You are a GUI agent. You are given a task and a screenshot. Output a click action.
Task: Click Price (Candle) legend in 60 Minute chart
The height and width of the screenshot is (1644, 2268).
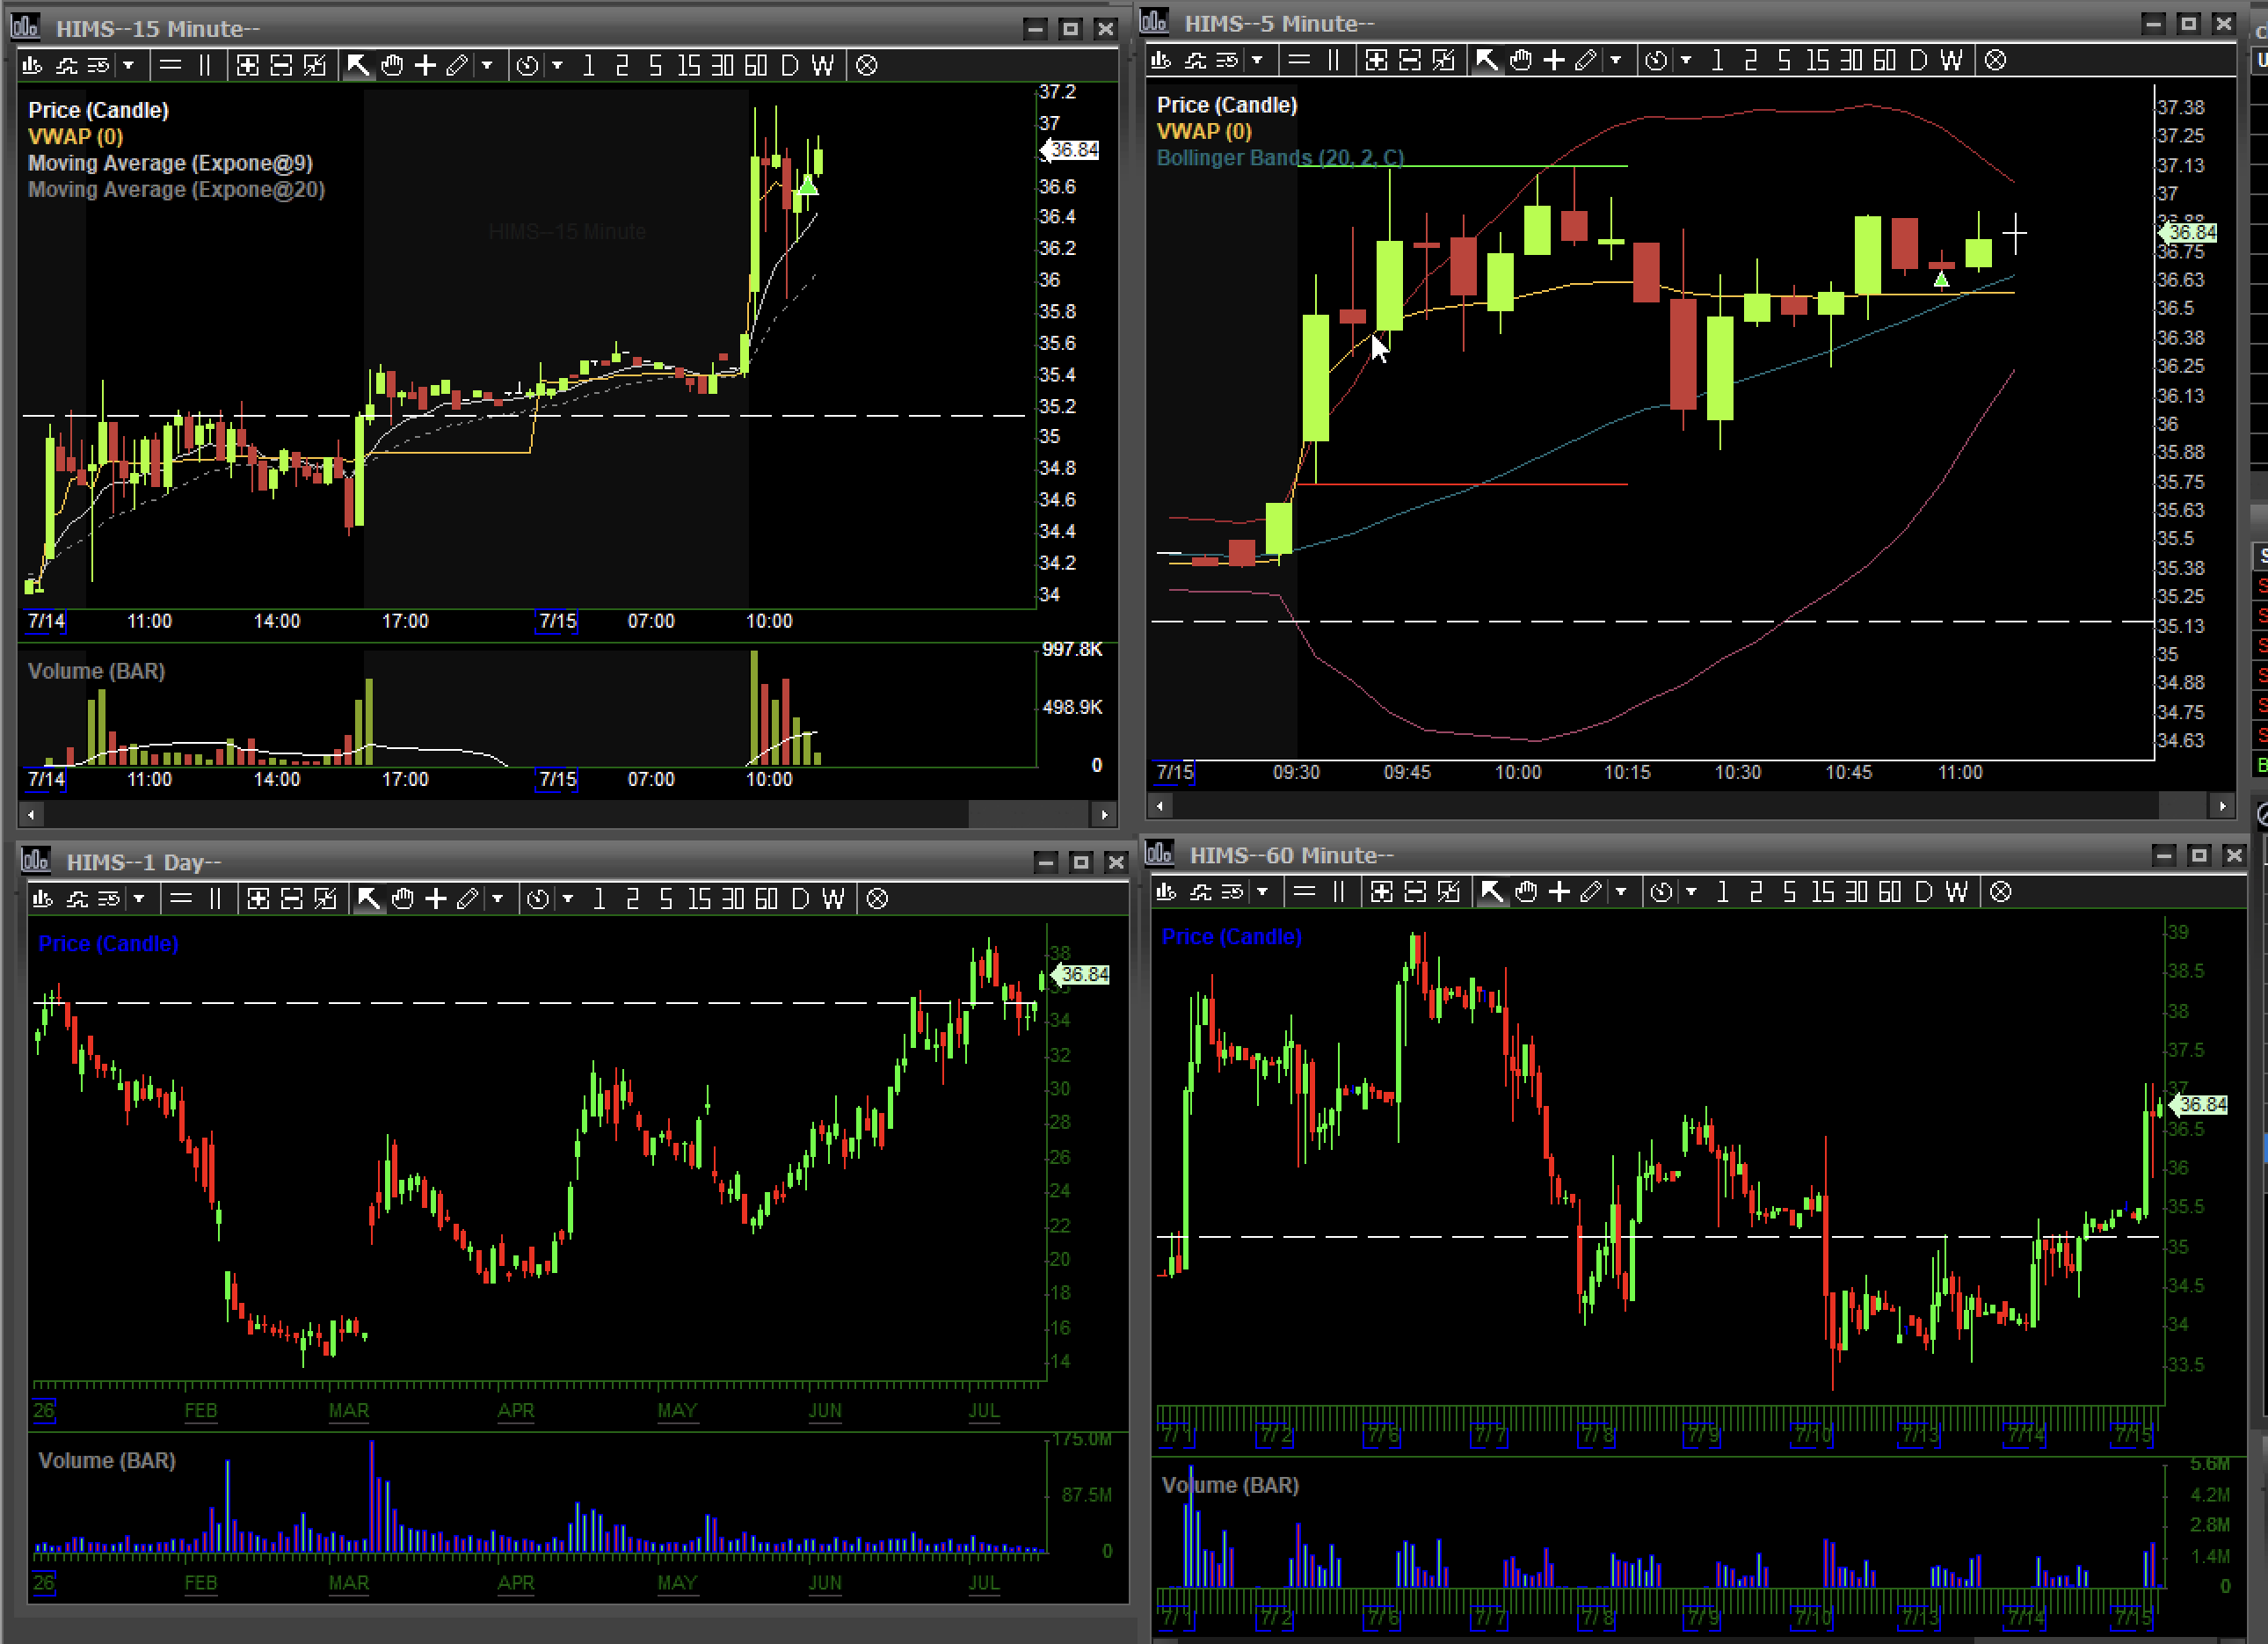1232,937
